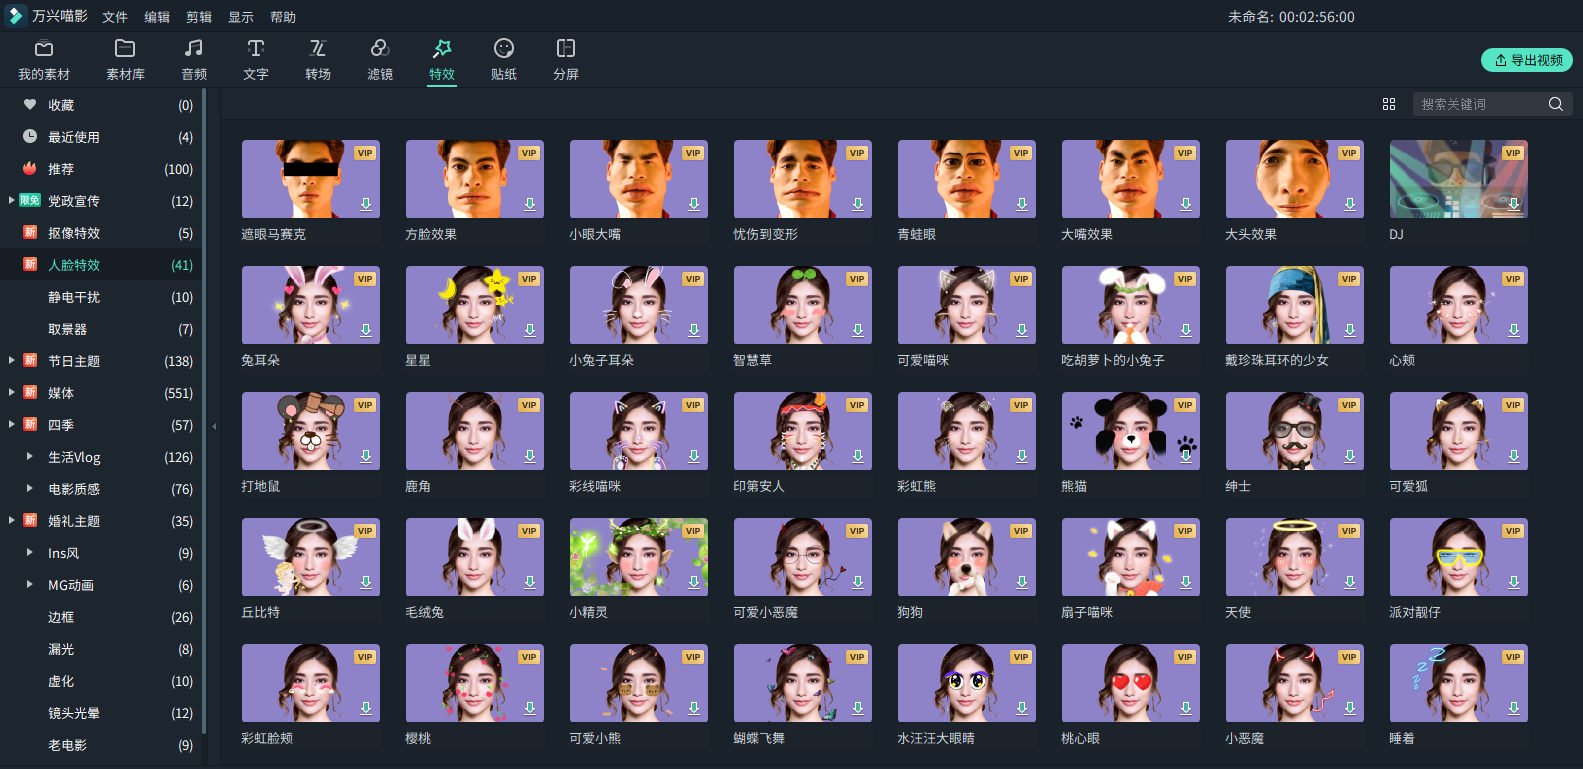Download the 派对靓仔 effect
Screen dimensions: 1583x769
coord(1514,582)
